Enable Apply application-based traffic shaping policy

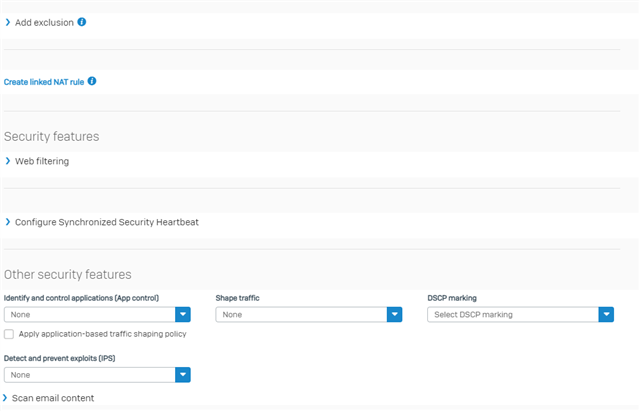pos(9,334)
